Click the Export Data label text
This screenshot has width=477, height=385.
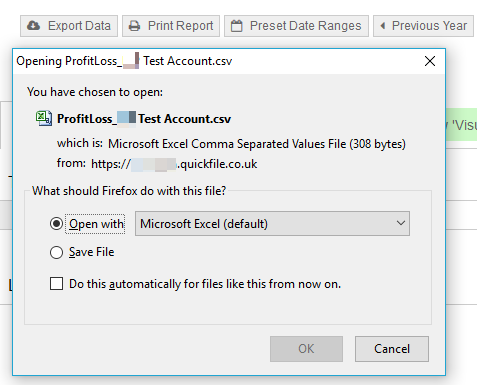(x=79, y=26)
